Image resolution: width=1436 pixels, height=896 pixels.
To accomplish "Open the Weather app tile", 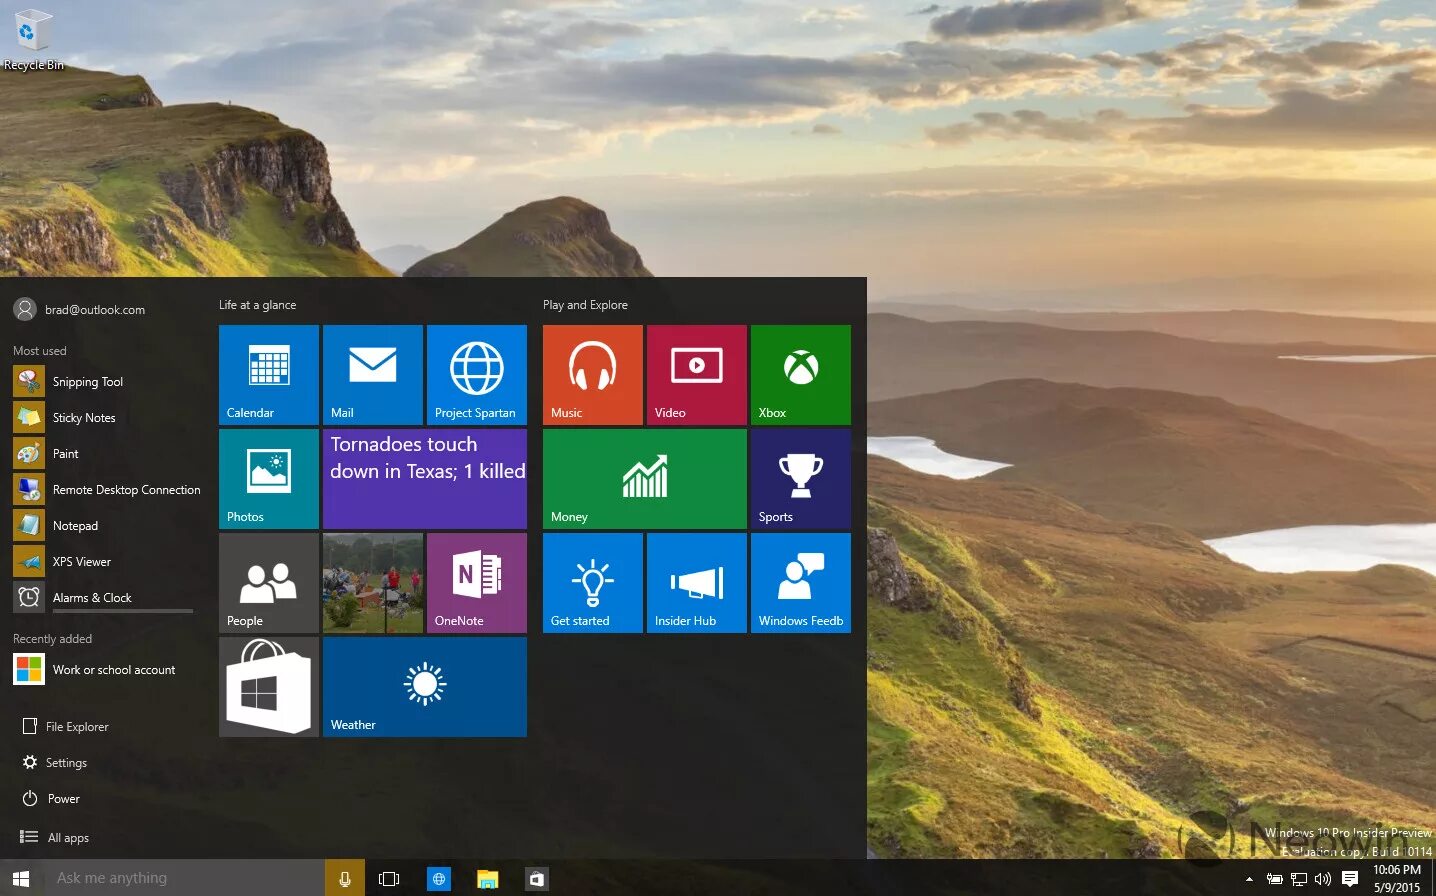I will (x=424, y=687).
